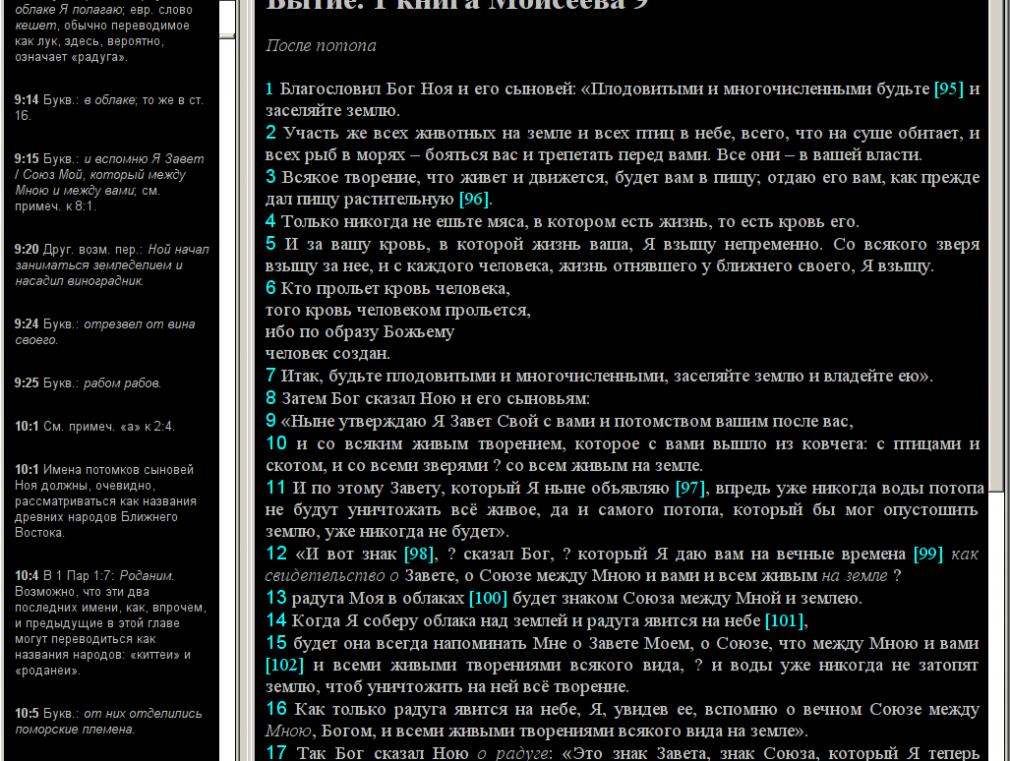The height and width of the screenshot is (761, 1010).
Task: Click the notes panel vertical scrollbar track
Action: click(227, 400)
